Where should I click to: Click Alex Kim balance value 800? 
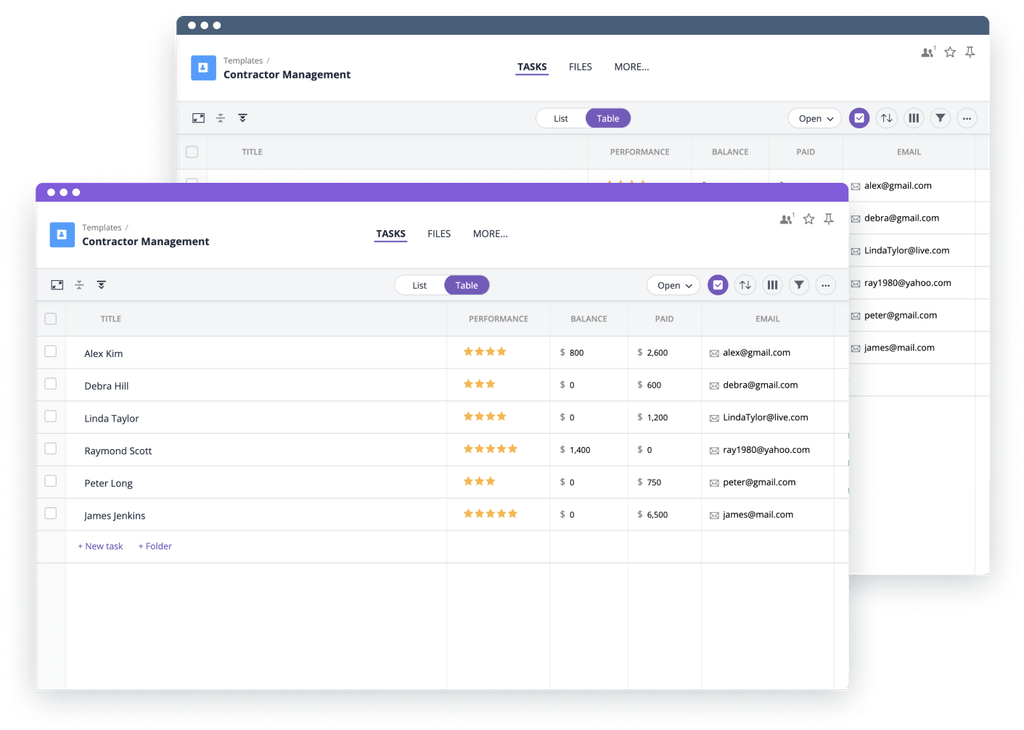(577, 353)
